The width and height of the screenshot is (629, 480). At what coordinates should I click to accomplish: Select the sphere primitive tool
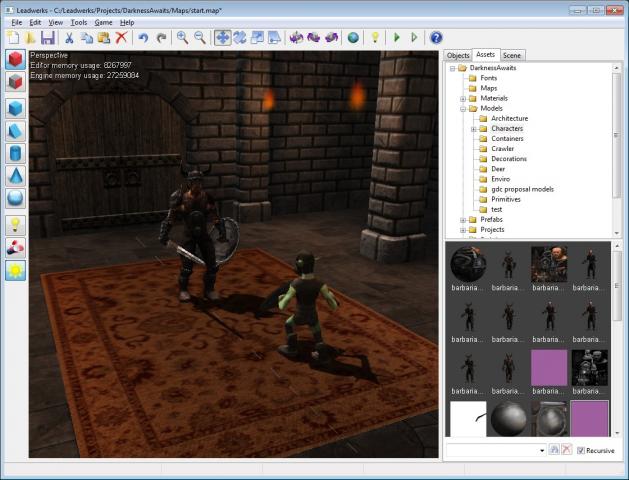click(15, 197)
